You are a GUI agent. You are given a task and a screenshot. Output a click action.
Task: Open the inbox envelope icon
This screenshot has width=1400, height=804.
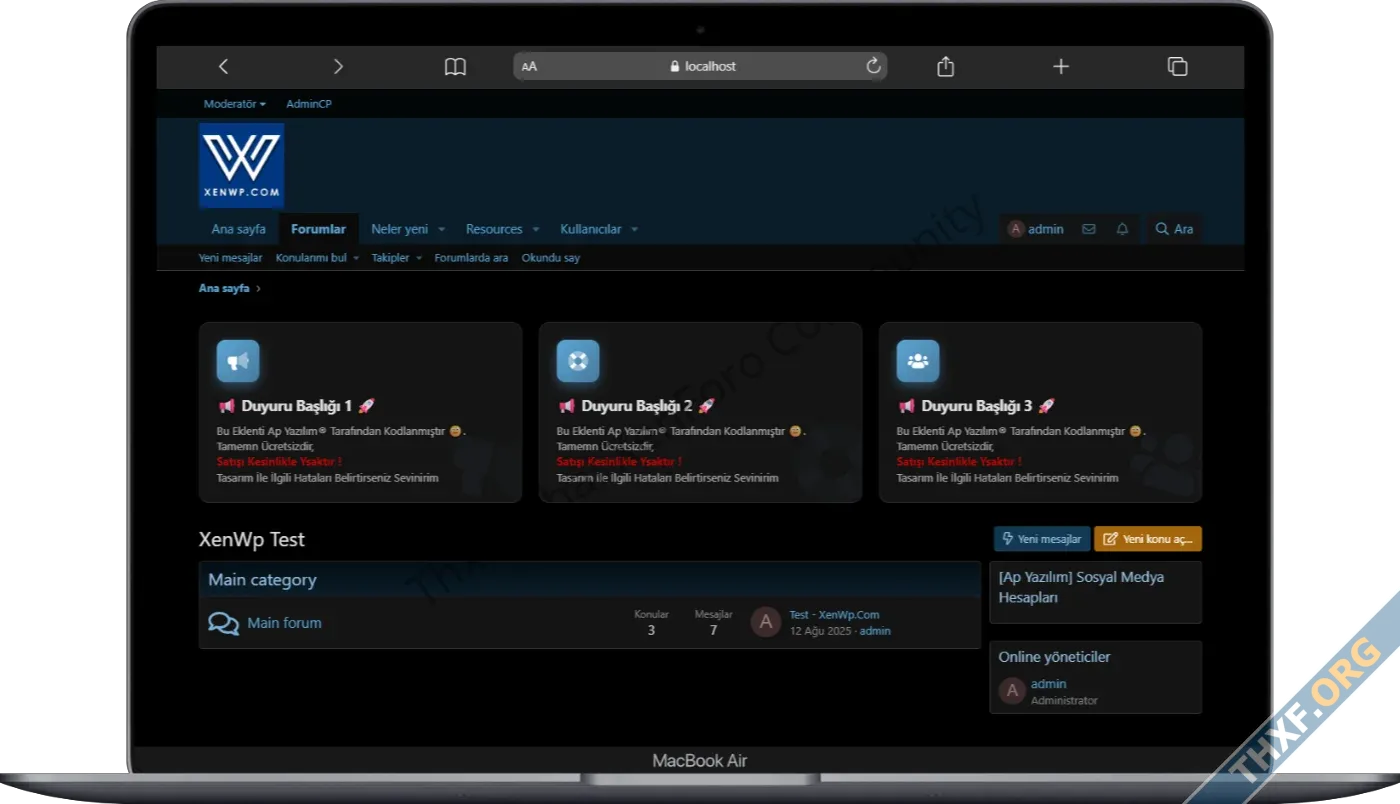(x=1088, y=229)
